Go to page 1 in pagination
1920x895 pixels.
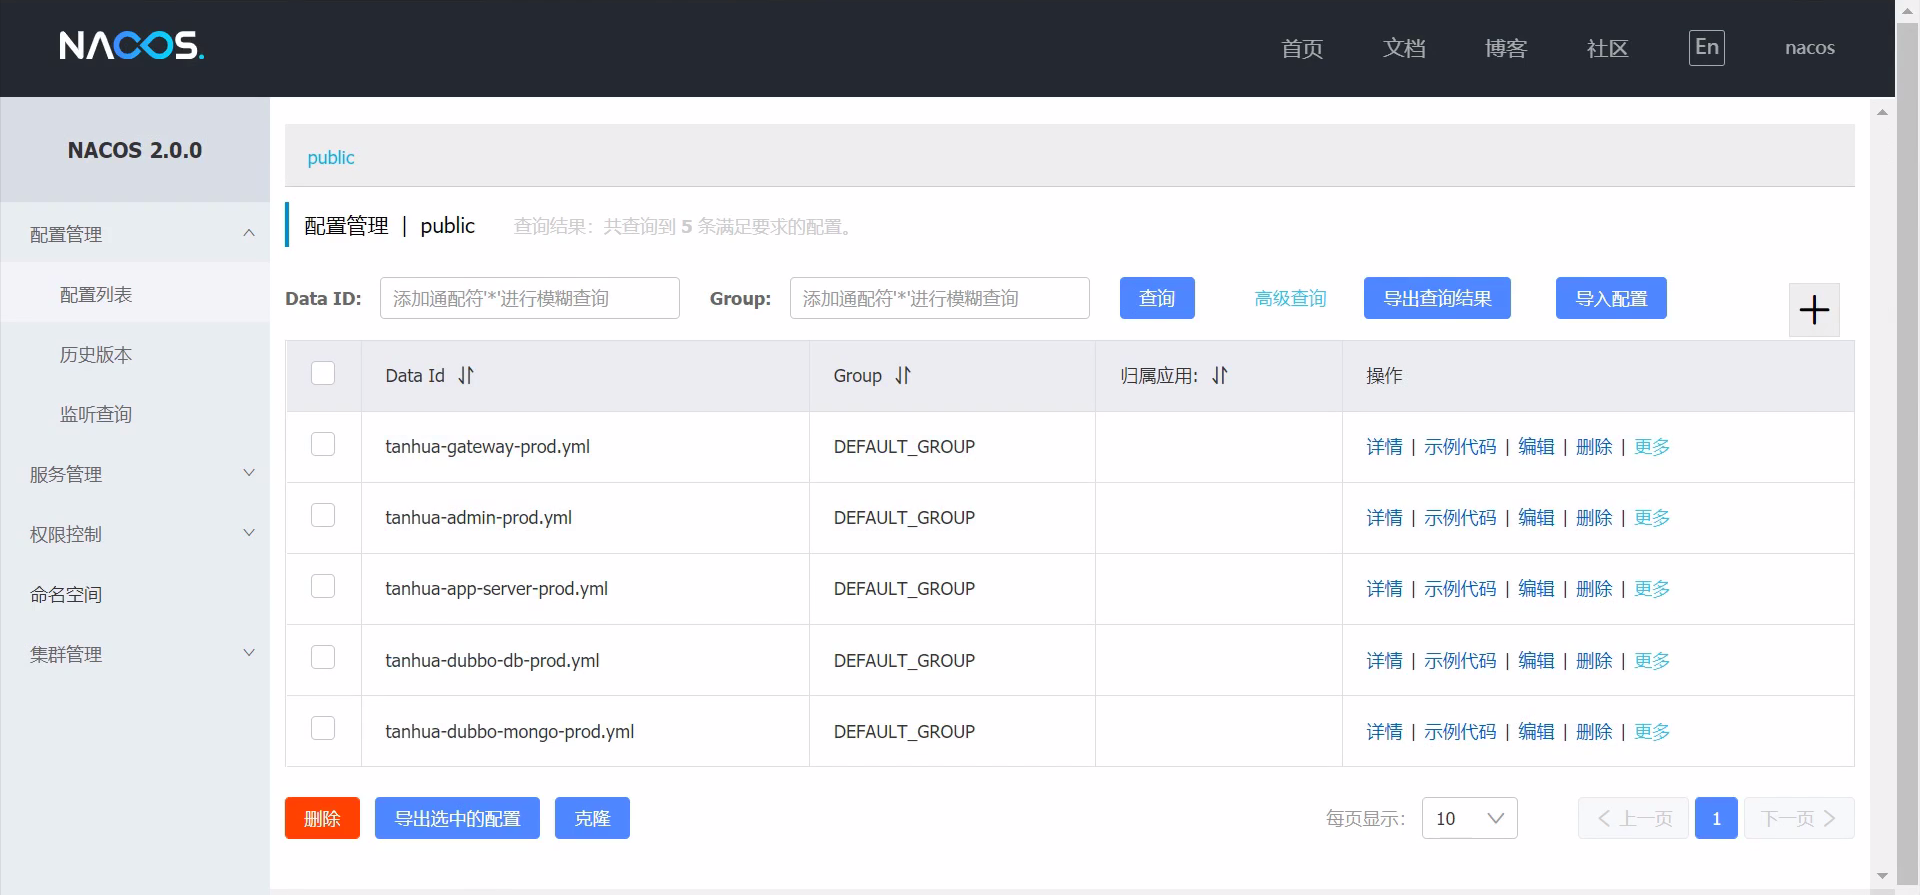coord(1716,818)
